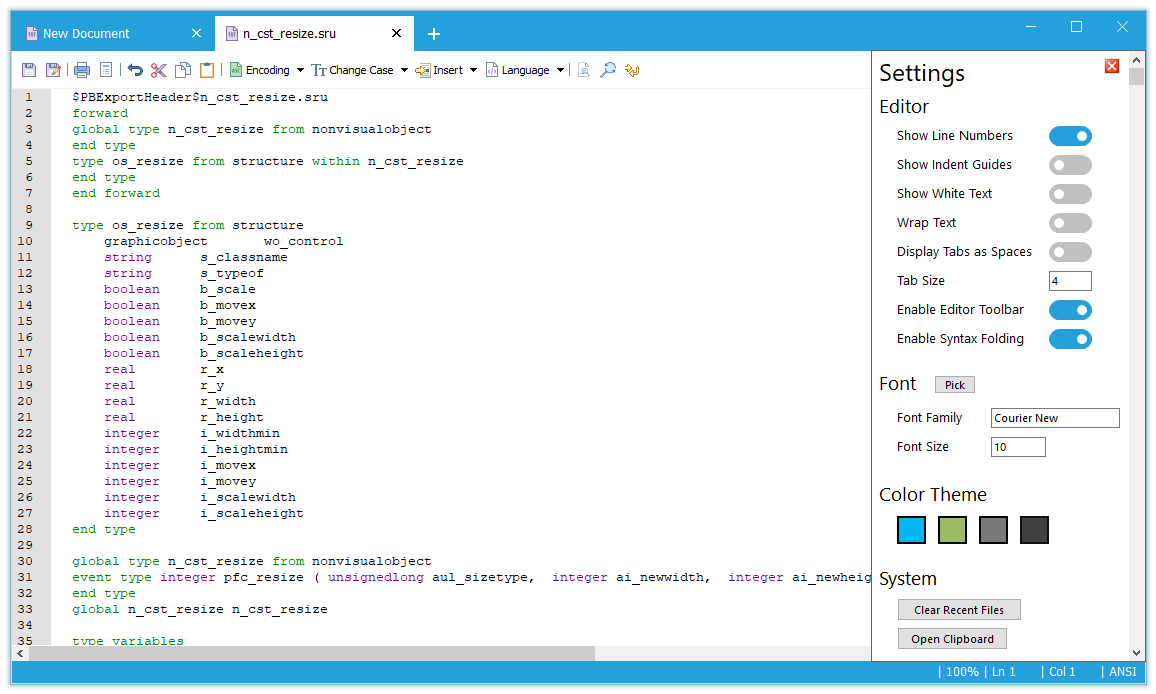The width and height of the screenshot is (1156, 694).
Task: Close the Settings panel with red X
Action: point(1111,66)
